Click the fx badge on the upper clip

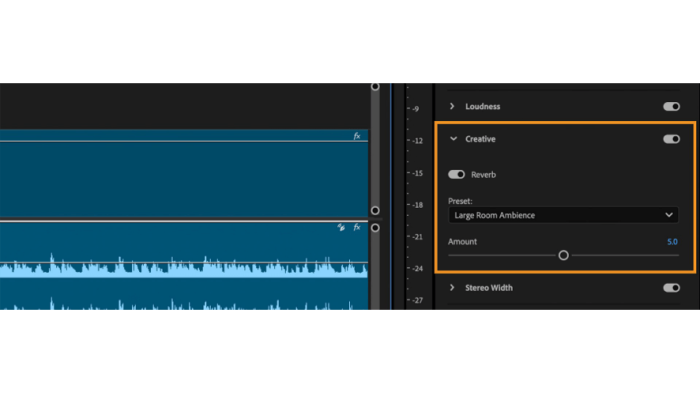point(357,136)
